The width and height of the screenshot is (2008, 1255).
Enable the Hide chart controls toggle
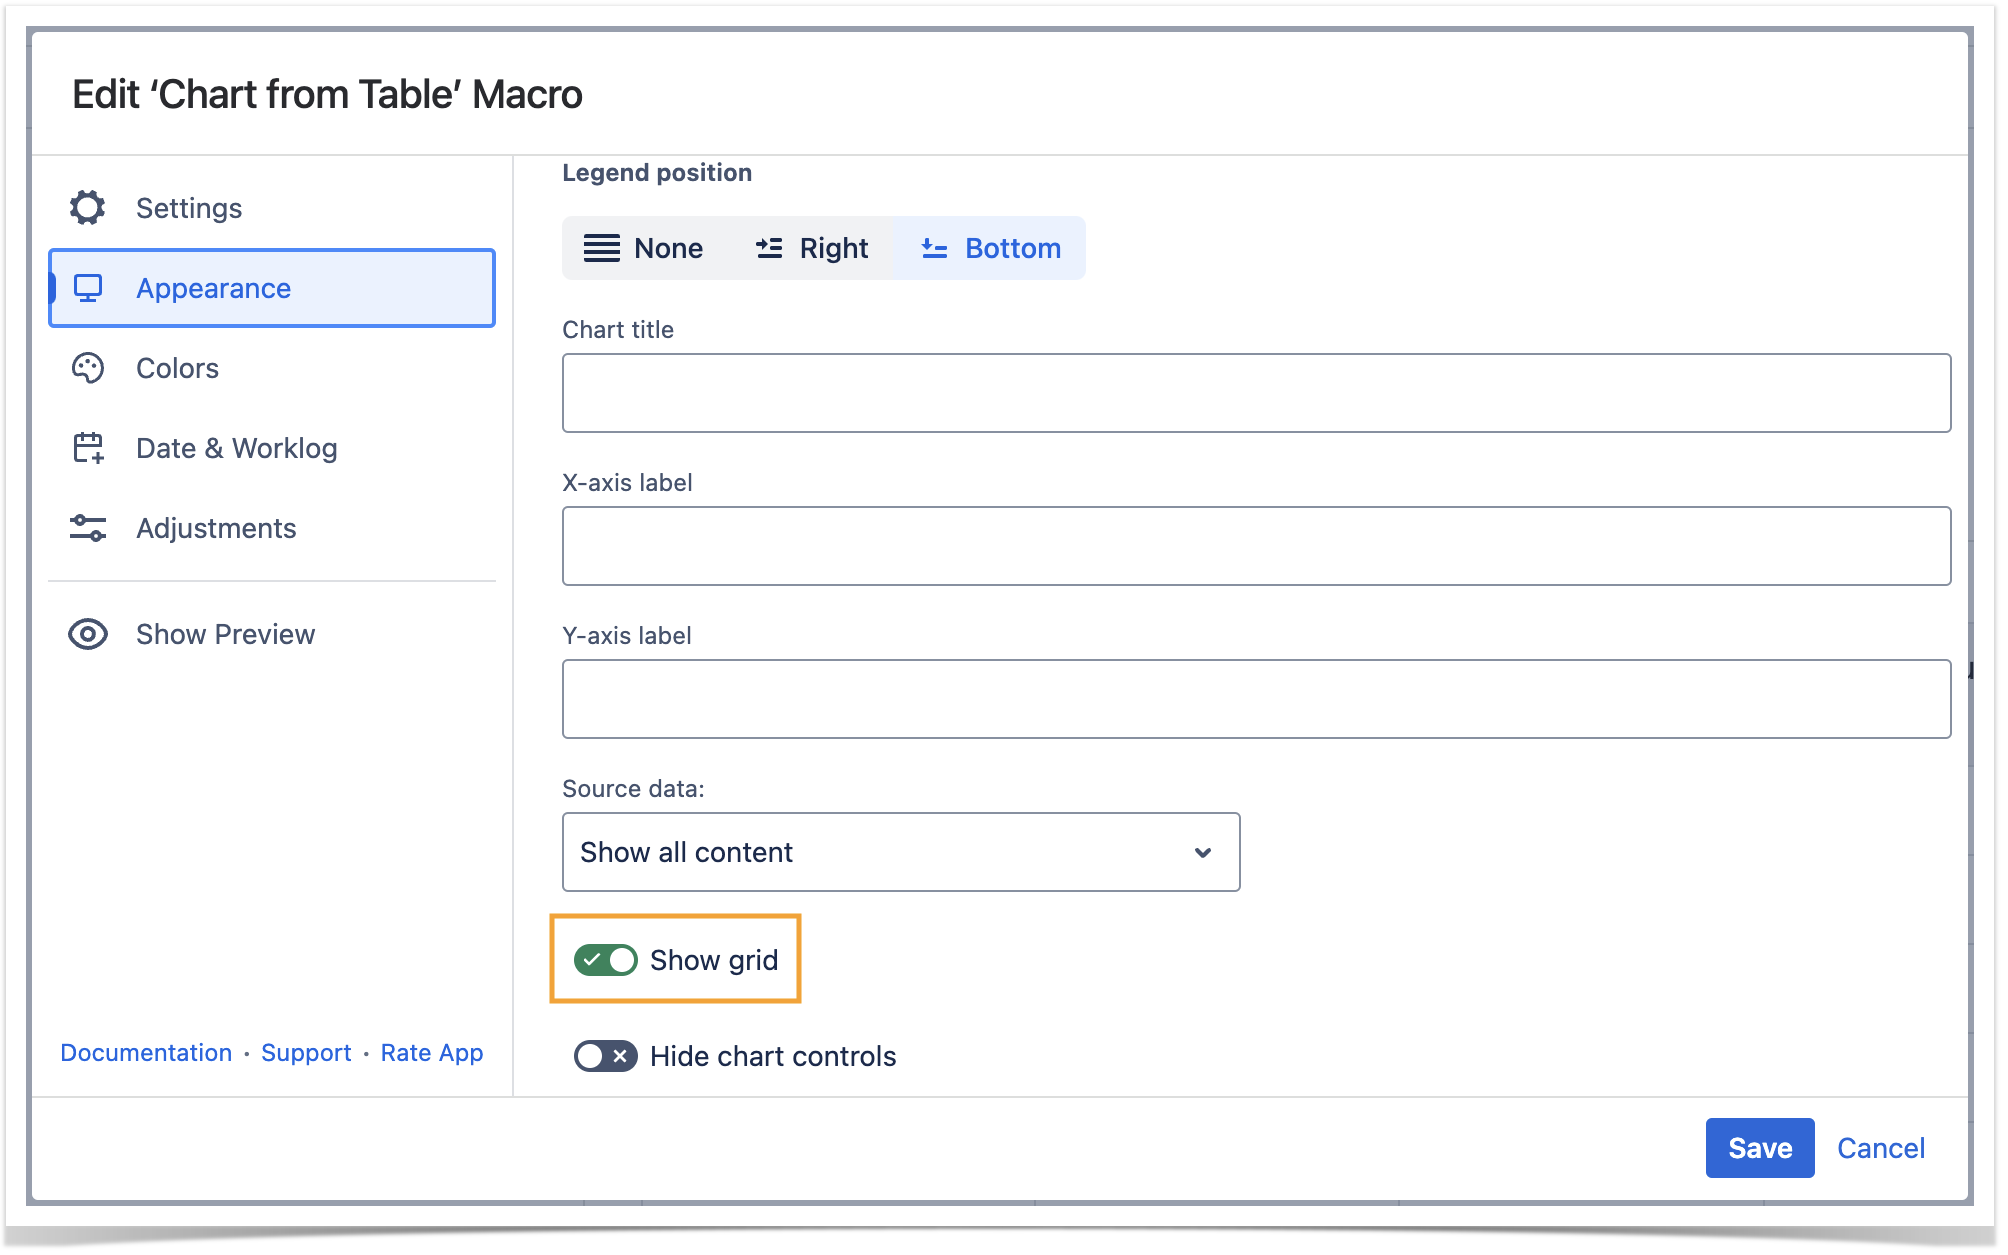tap(605, 1056)
